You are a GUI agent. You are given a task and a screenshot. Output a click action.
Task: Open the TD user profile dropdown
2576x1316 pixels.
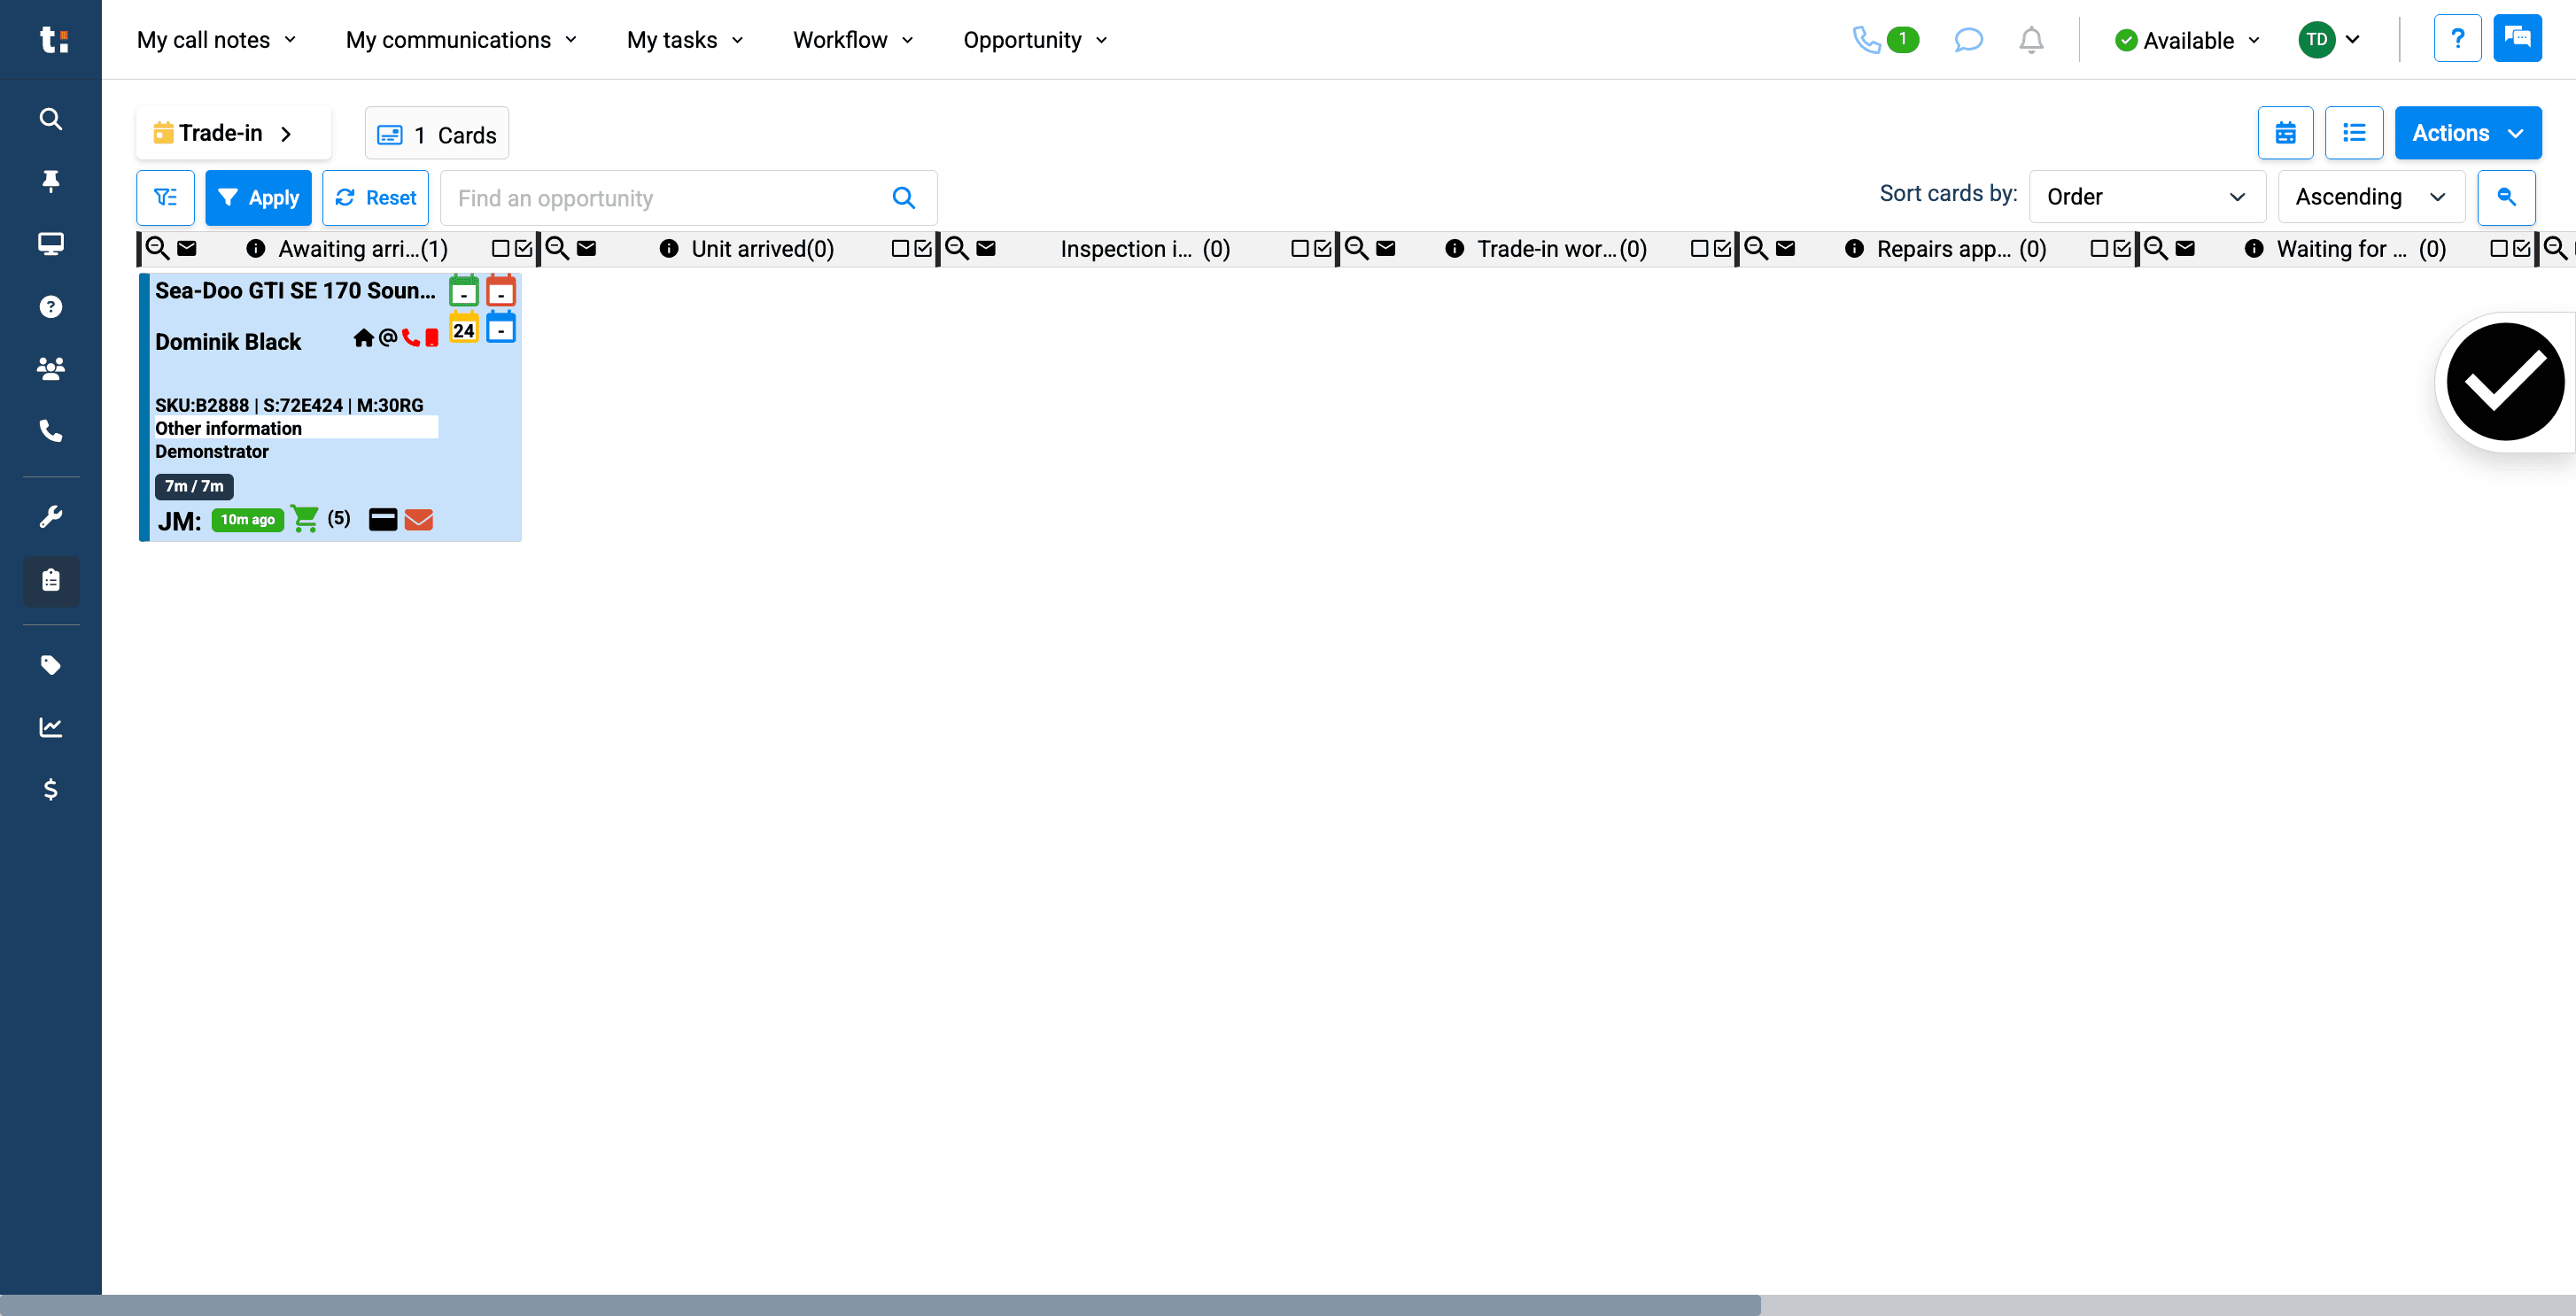pyautogui.click(x=2328, y=40)
